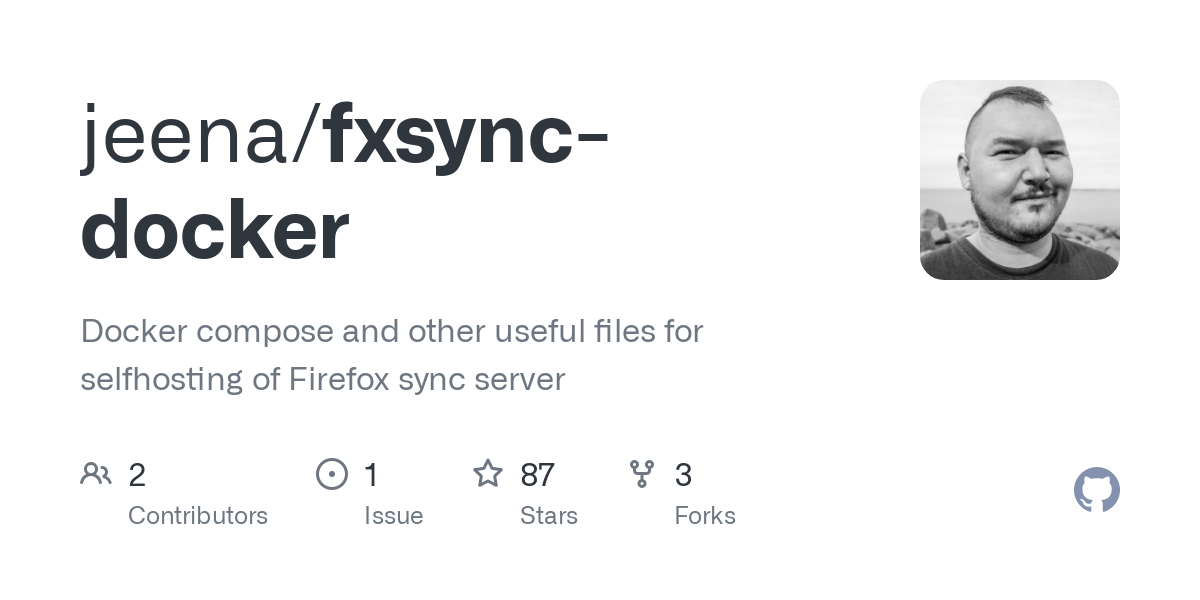Click the stars count number 87
The image size is (1200, 600).
tap(537, 475)
